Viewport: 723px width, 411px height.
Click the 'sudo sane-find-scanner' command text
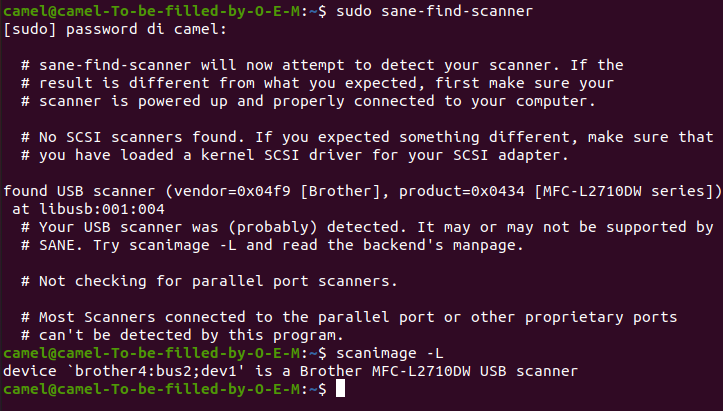tap(434, 11)
